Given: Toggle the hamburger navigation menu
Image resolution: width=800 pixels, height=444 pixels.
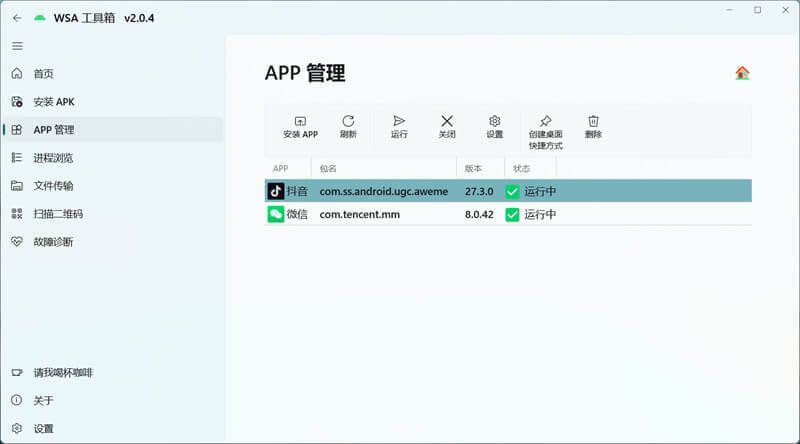Looking at the screenshot, I should [17, 46].
